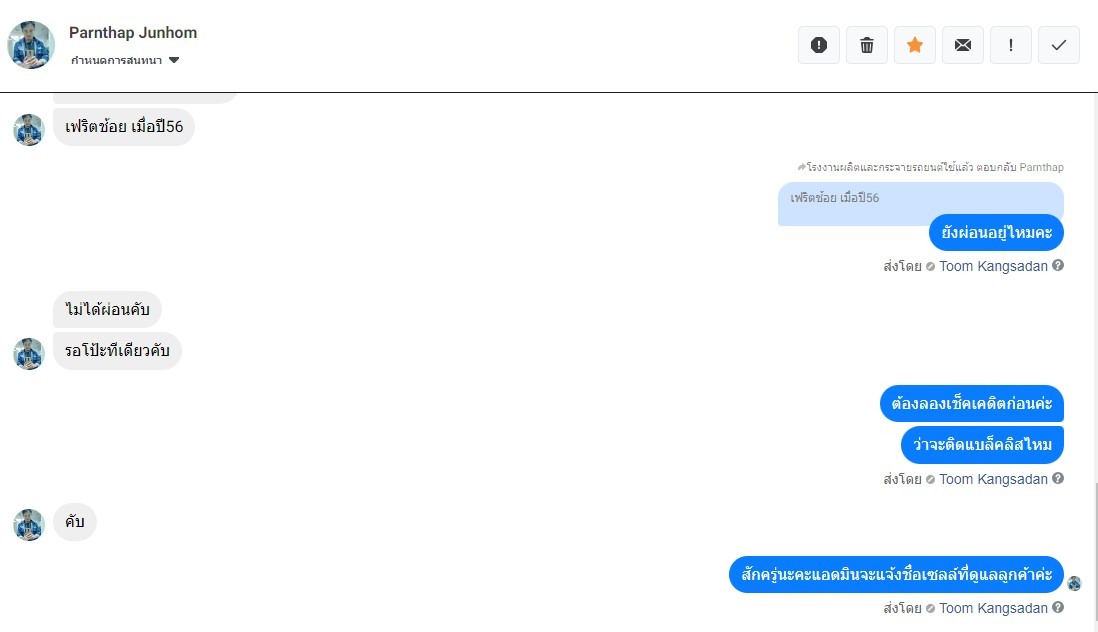This screenshot has height=632, width=1098.
Task: Open Parnthap Junhom's profile name link
Action: [x=133, y=33]
